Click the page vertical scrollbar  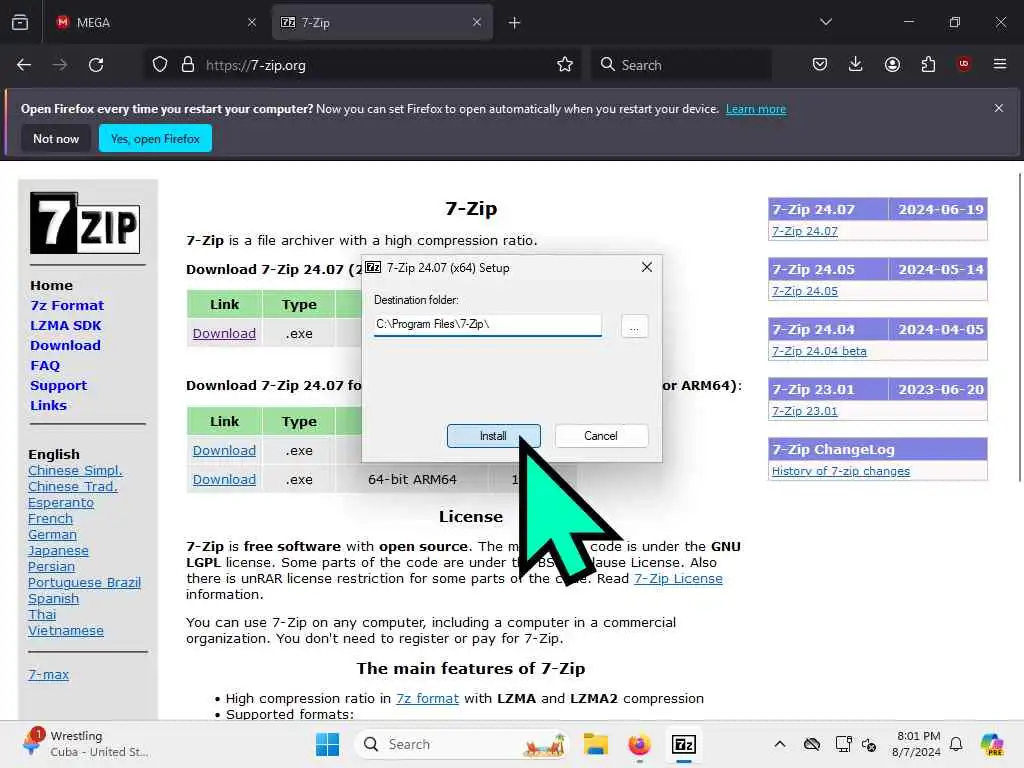click(1019, 327)
